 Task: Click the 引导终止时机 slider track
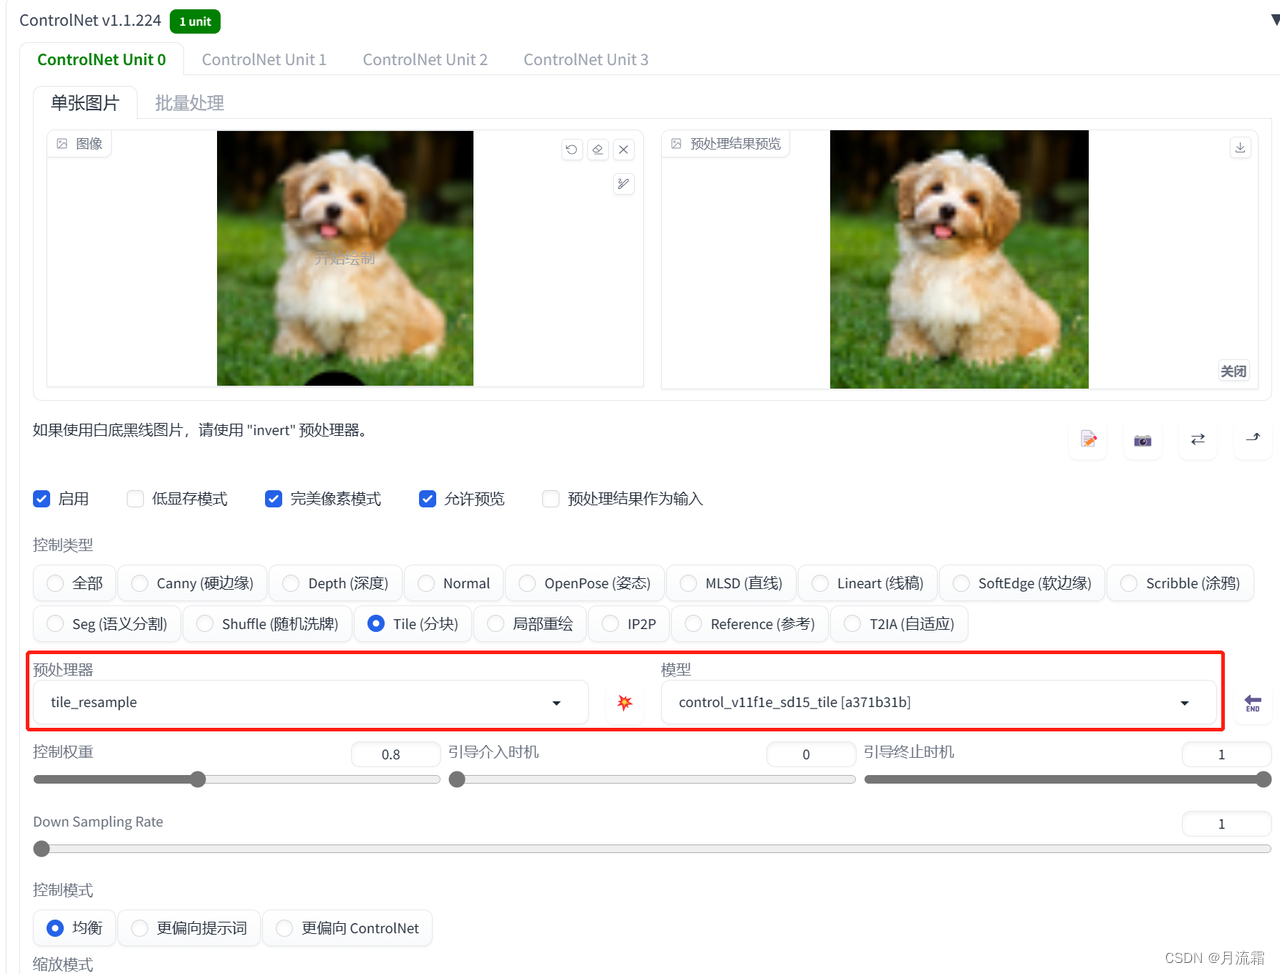pyautogui.click(x=1068, y=779)
